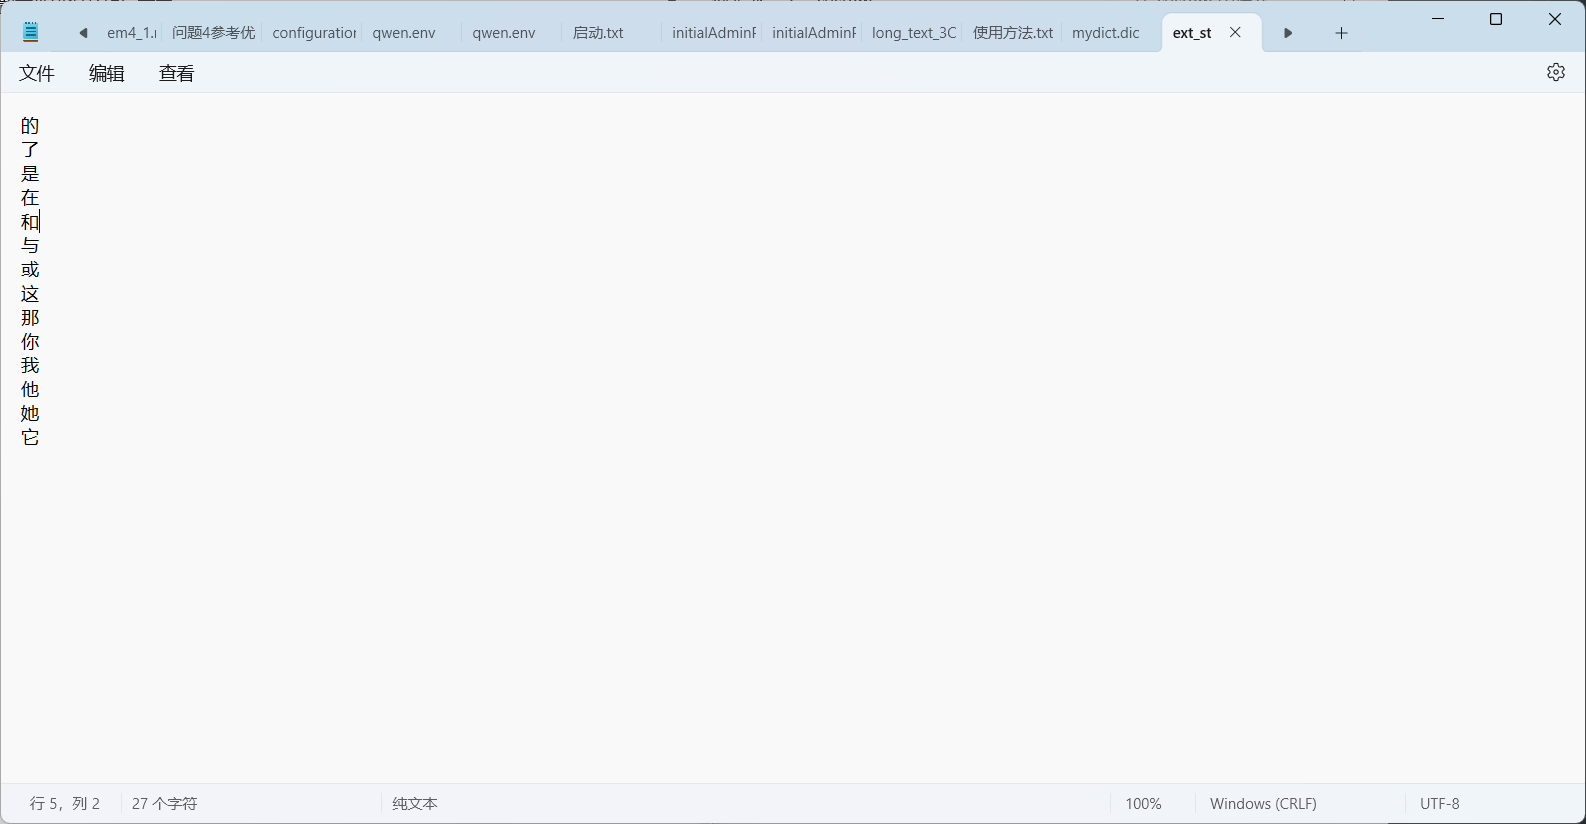The width and height of the screenshot is (1586, 824).
Task: Open Notepad settings gear icon
Action: pos(1555,72)
